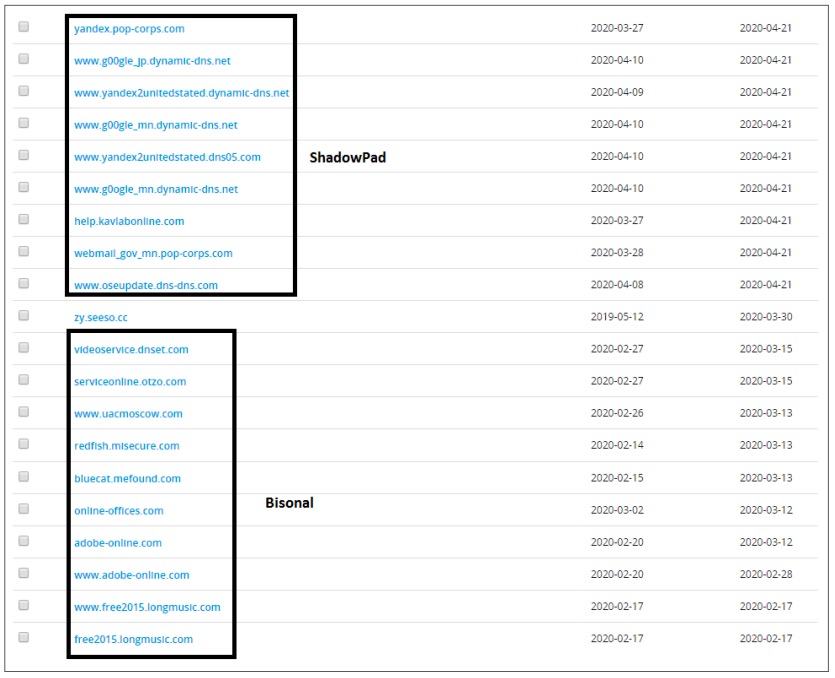Tick the checkbox for redfish.misecure.com
The height and width of the screenshot is (678, 835).
pyautogui.click(x=23, y=444)
